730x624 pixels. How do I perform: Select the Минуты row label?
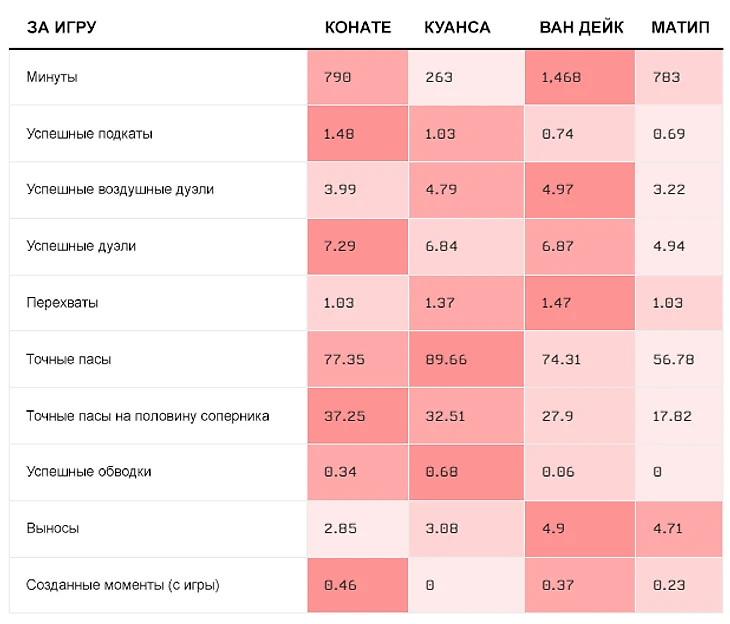[52, 77]
